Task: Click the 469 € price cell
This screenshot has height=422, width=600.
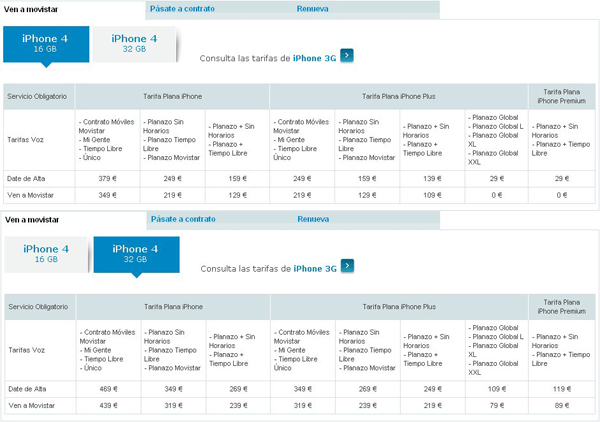Action: tap(109, 389)
